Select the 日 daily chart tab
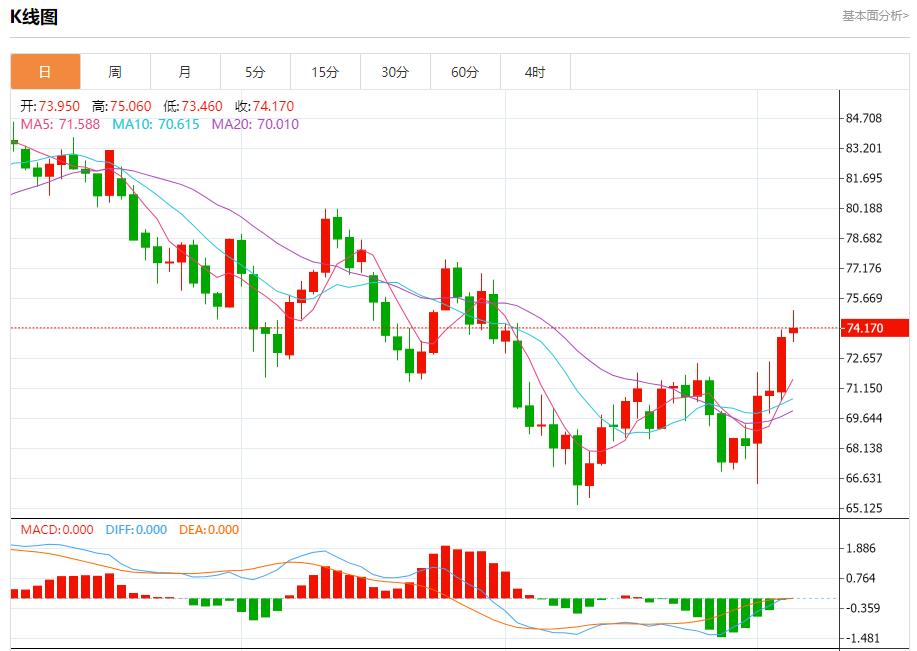Image resolution: width=917 pixels, height=651 pixels. pos(45,72)
